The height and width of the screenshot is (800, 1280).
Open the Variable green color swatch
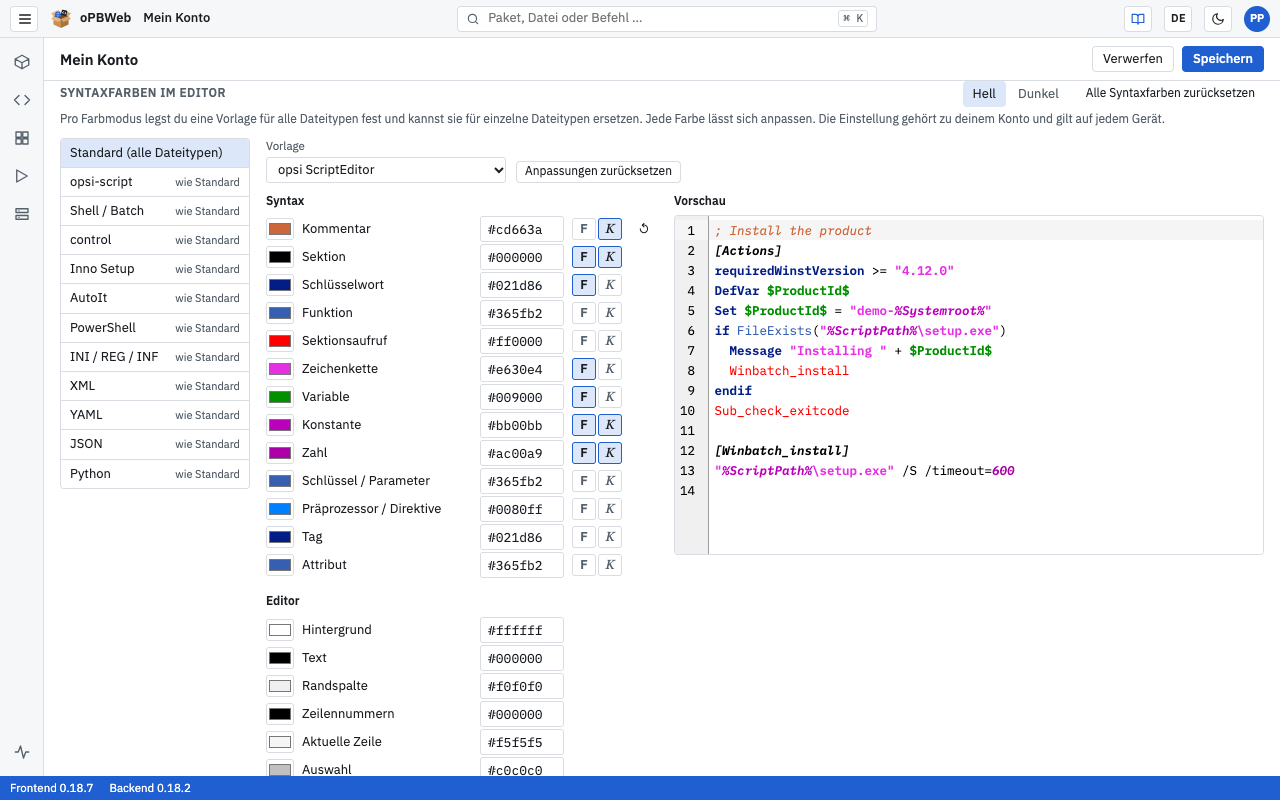280,397
